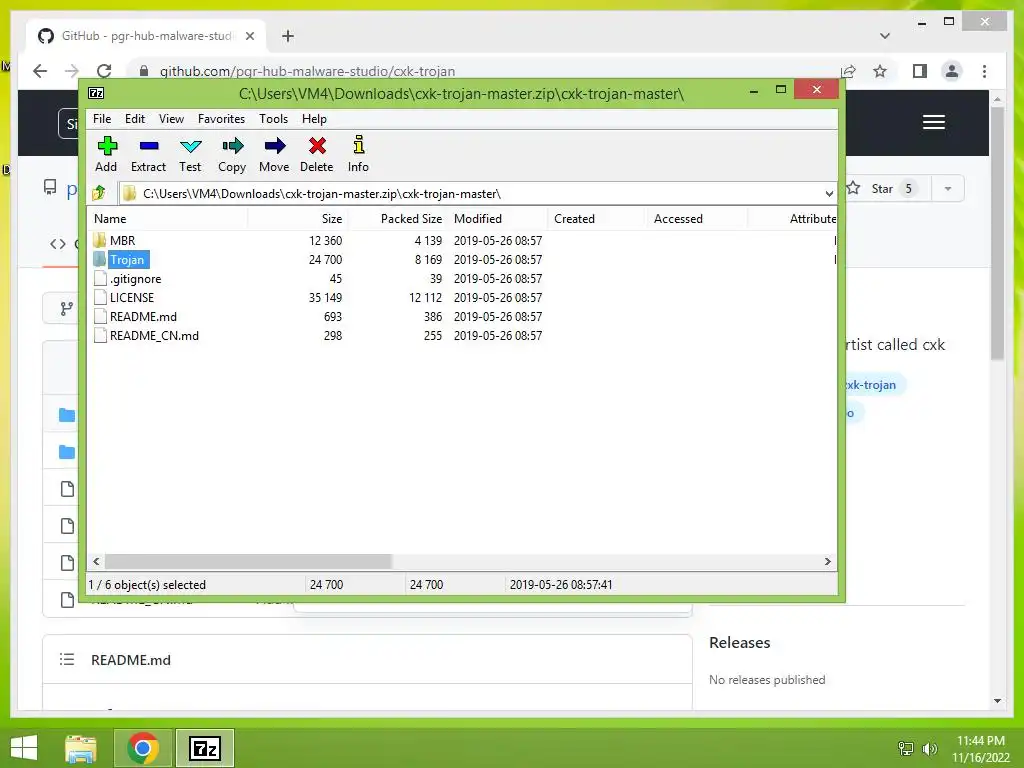Click the README.md heading on GitHub page
Image resolution: width=1024 pixels, height=768 pixels.
click(x=131, y=660)
